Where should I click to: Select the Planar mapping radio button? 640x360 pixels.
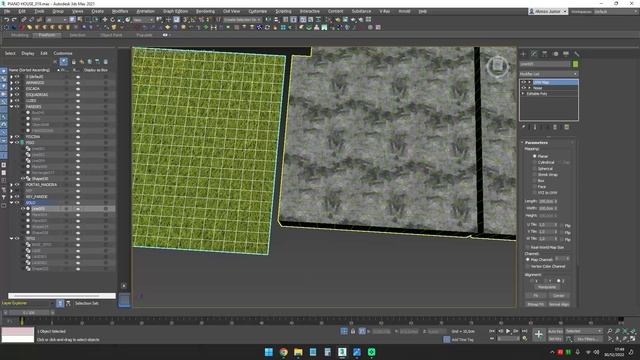[534, 156]
